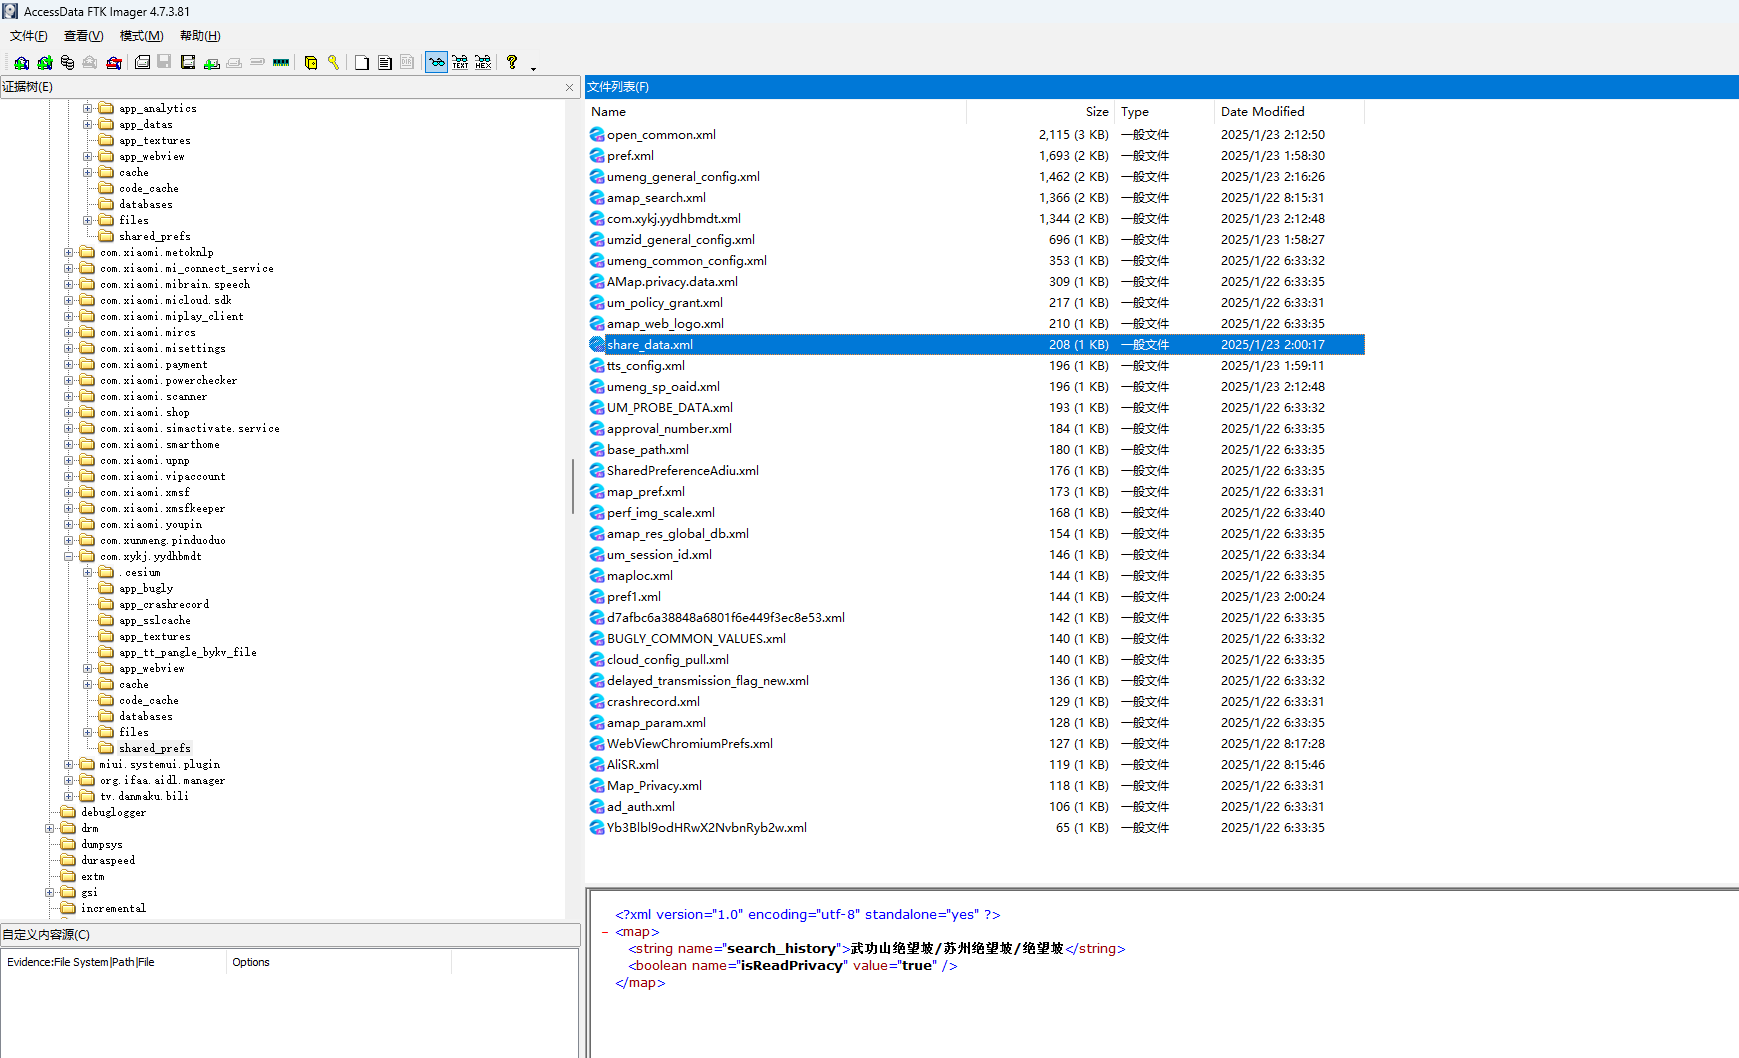
Task: Close the 证据树 evidence tree panel
Action: (x=569, y=88)
